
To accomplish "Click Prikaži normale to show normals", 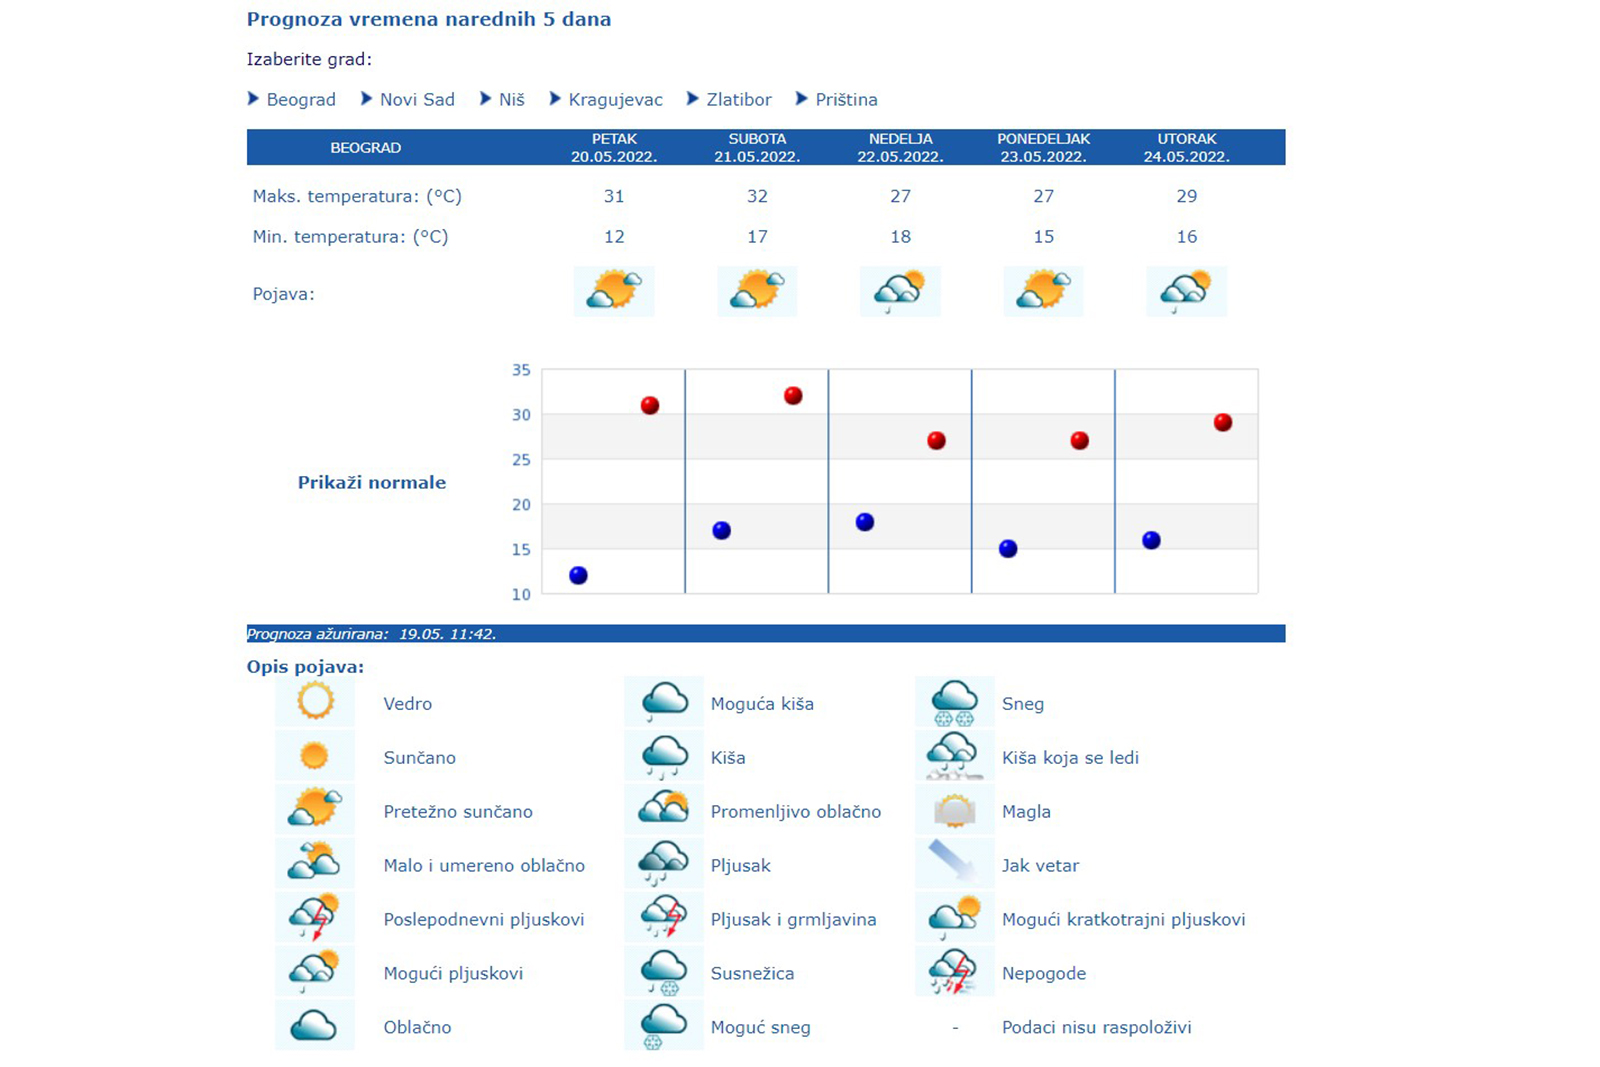I will coord(371,482).
